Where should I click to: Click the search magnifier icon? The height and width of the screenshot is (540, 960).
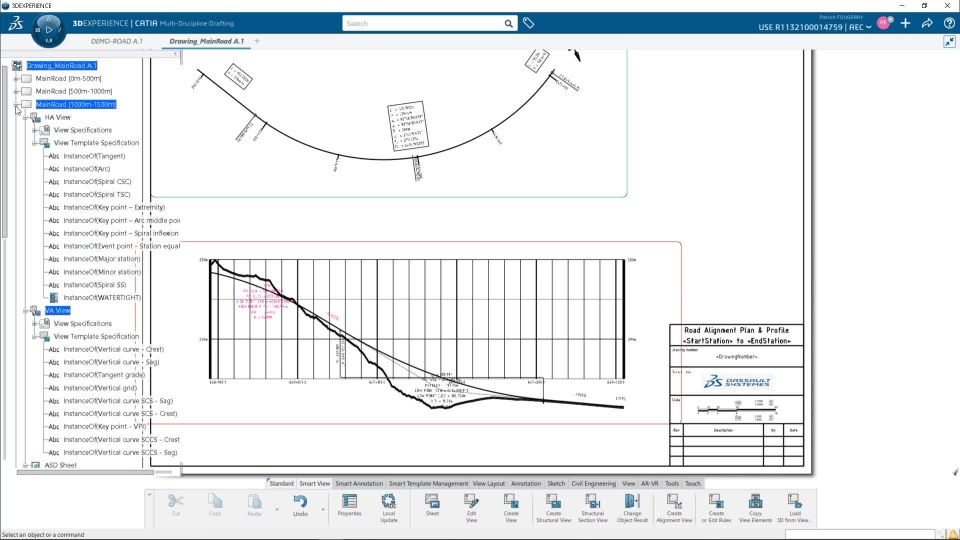pos(508,23)
